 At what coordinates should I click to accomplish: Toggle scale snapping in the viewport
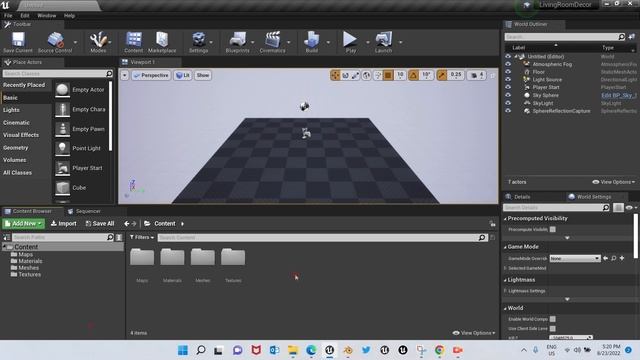coord(442,75)
